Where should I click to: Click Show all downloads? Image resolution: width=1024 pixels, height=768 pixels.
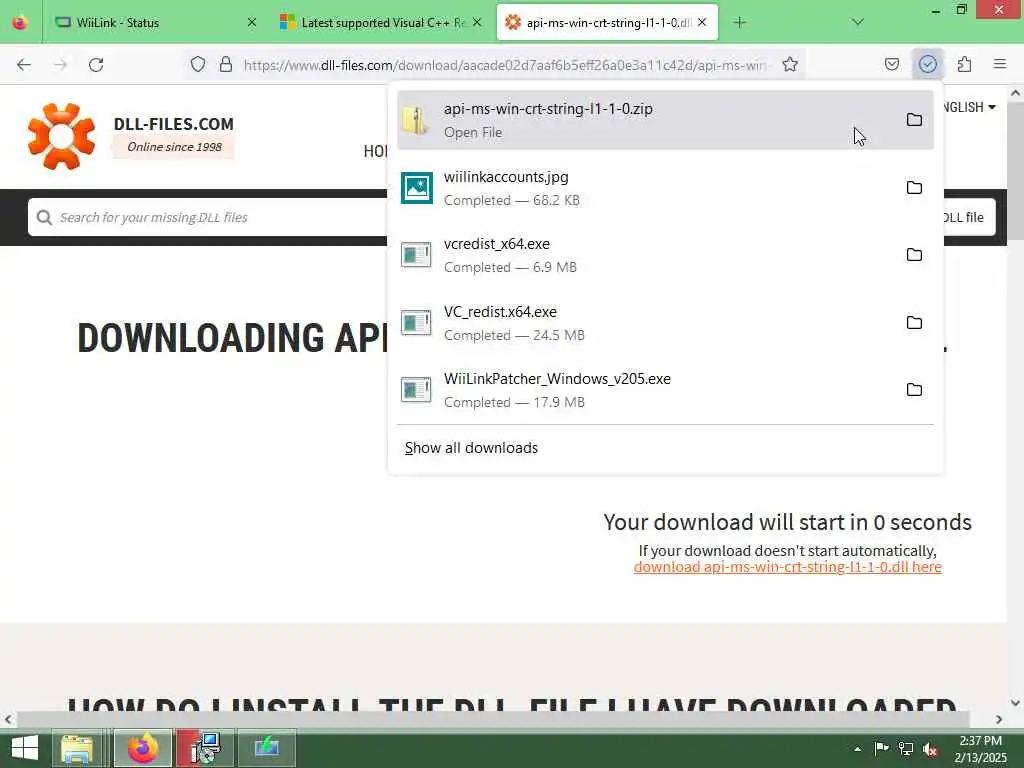point(471,448)
